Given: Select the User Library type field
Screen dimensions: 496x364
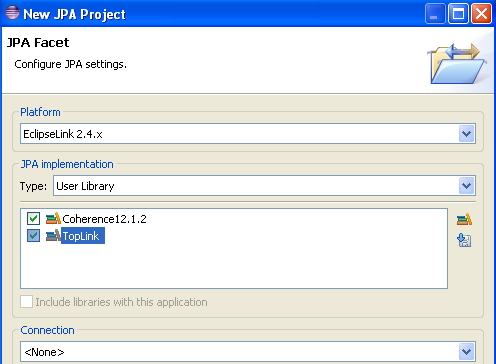Looking at the screenshot, I should [264, 186].
